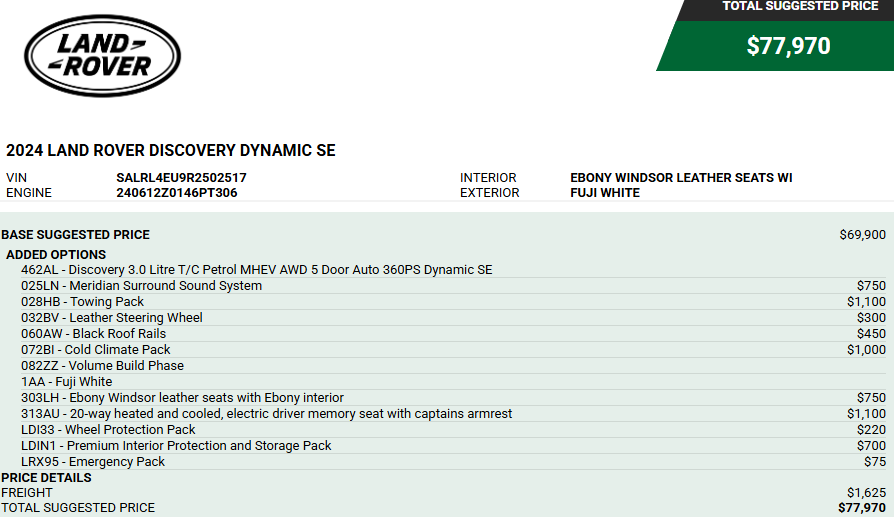The image size is (894, 517).
Task: Click the VIN label
Action: click(x=17, y=178)
